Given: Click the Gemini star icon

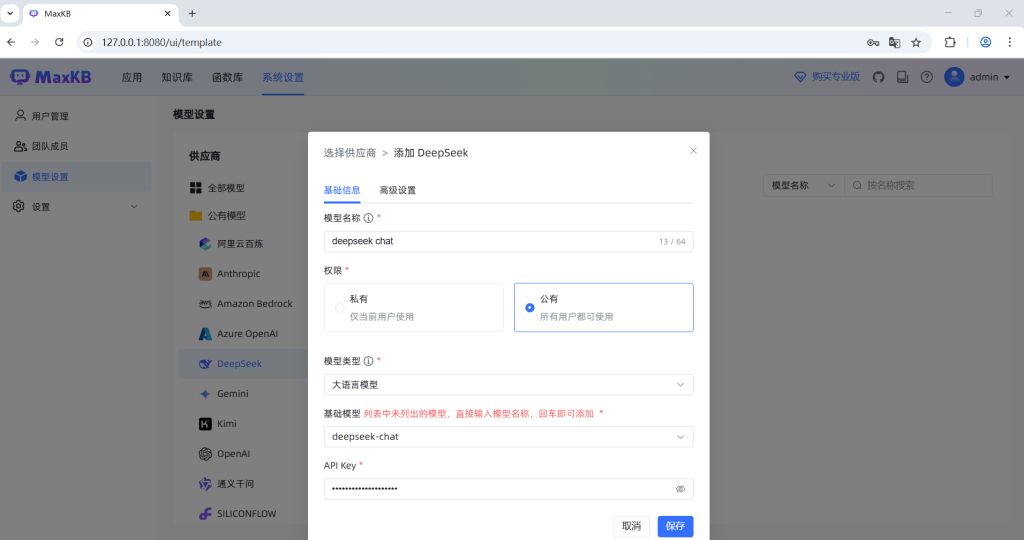Looking at the screenshot, I should coord(205,394).
